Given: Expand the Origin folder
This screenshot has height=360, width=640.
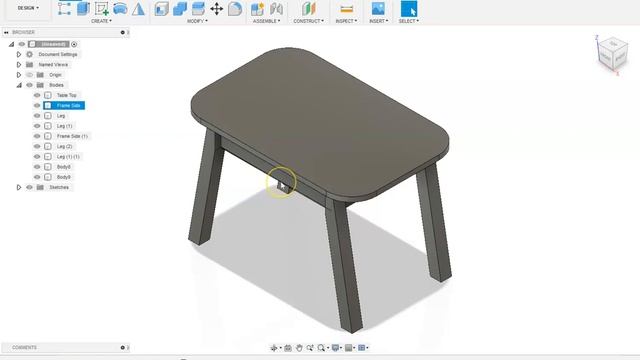Looking at the screenshot, I should click(19, 75).
